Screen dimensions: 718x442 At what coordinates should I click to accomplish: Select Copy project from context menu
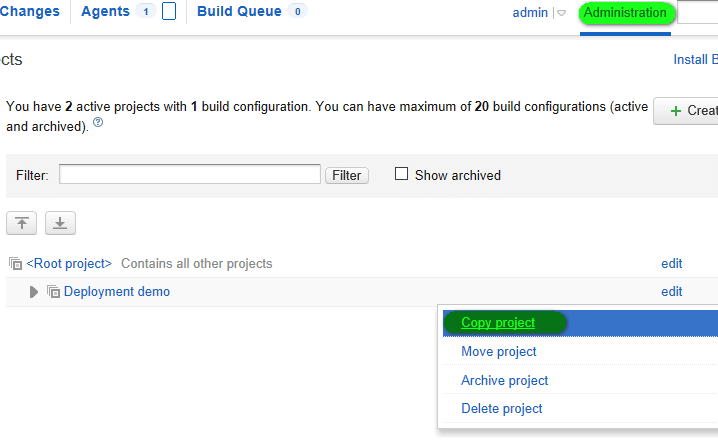point(498,323)
